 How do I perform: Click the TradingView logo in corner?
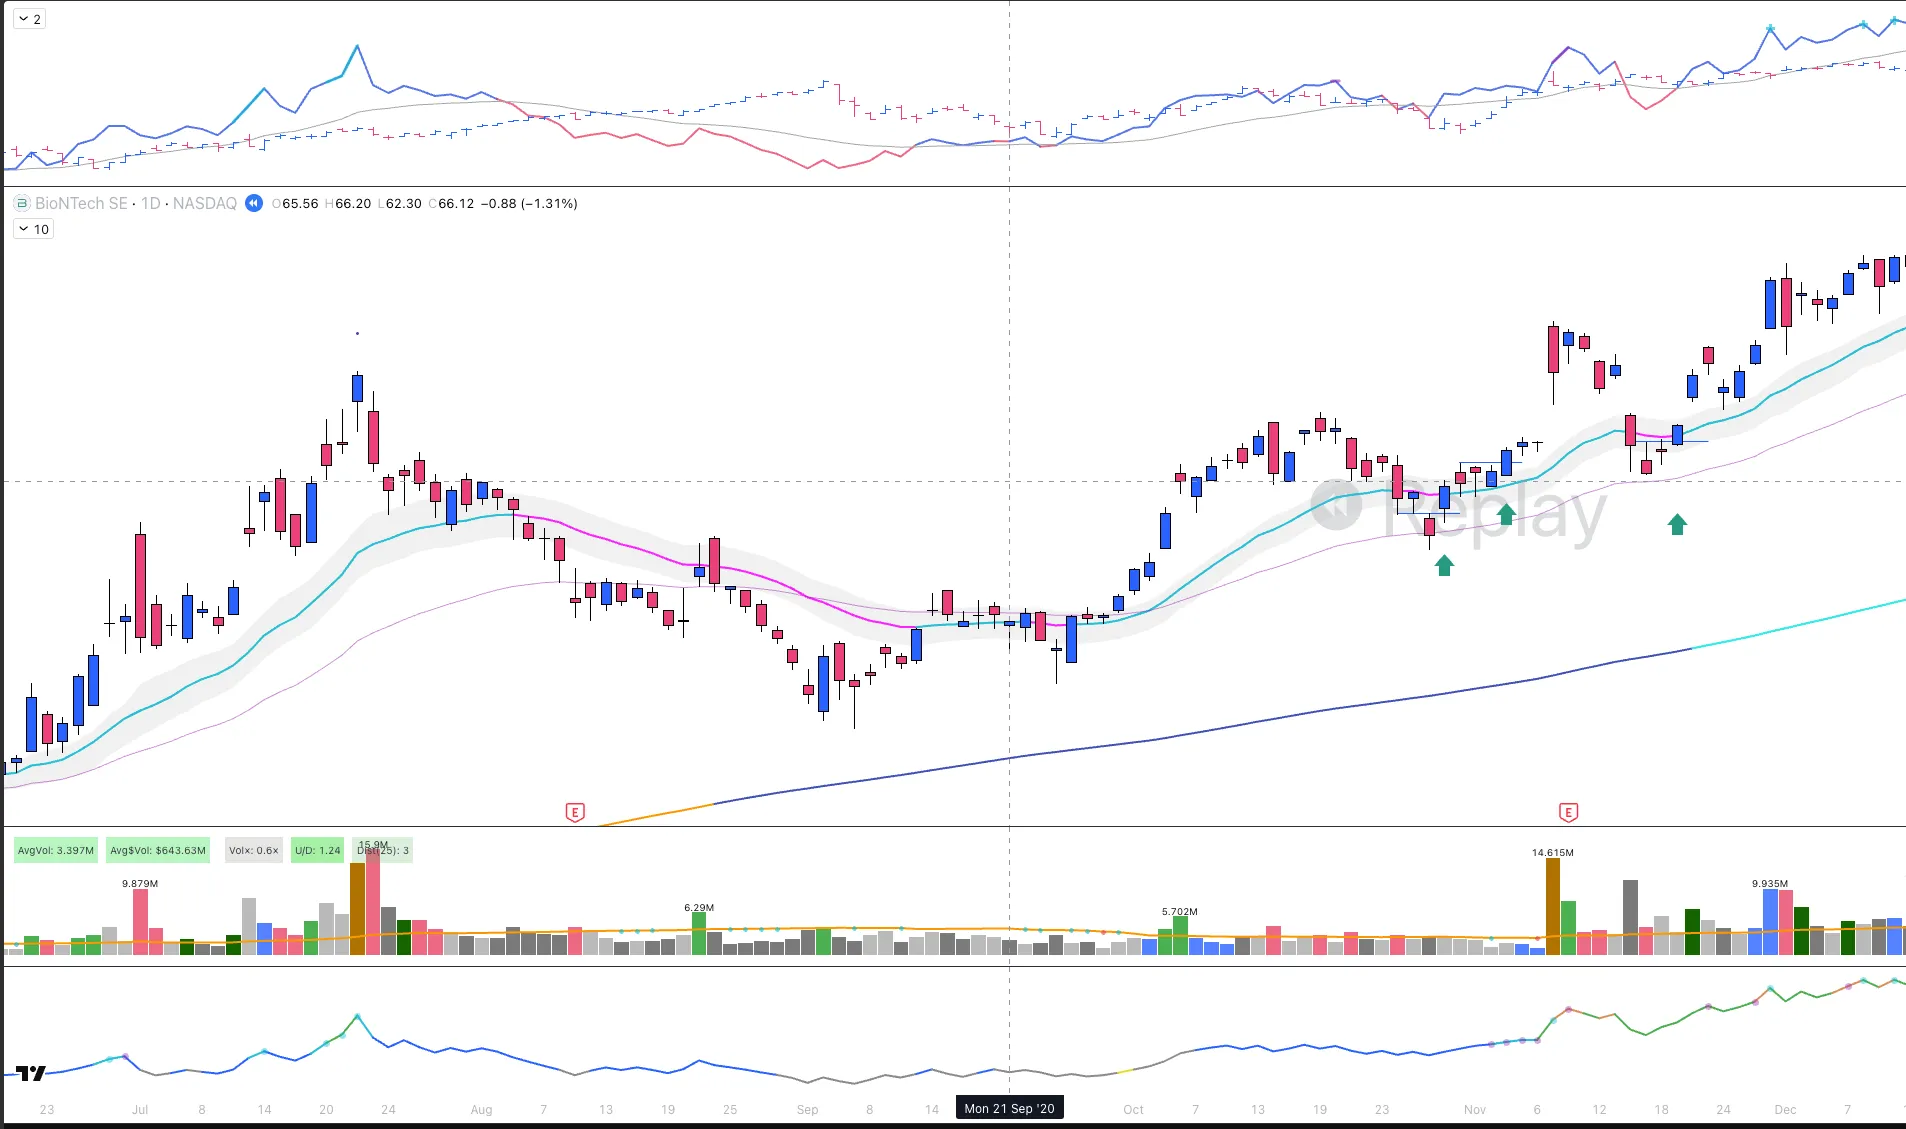click(x=31, y=1073)
